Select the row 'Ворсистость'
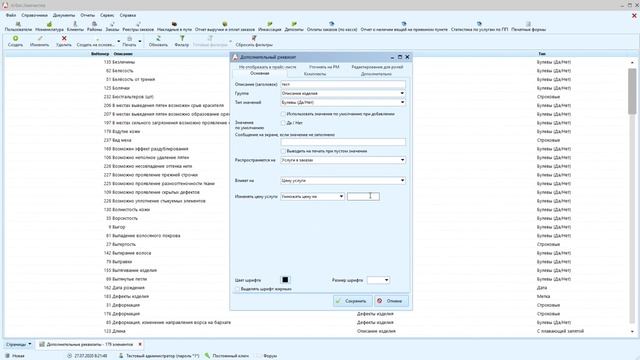 click(124, 218)
